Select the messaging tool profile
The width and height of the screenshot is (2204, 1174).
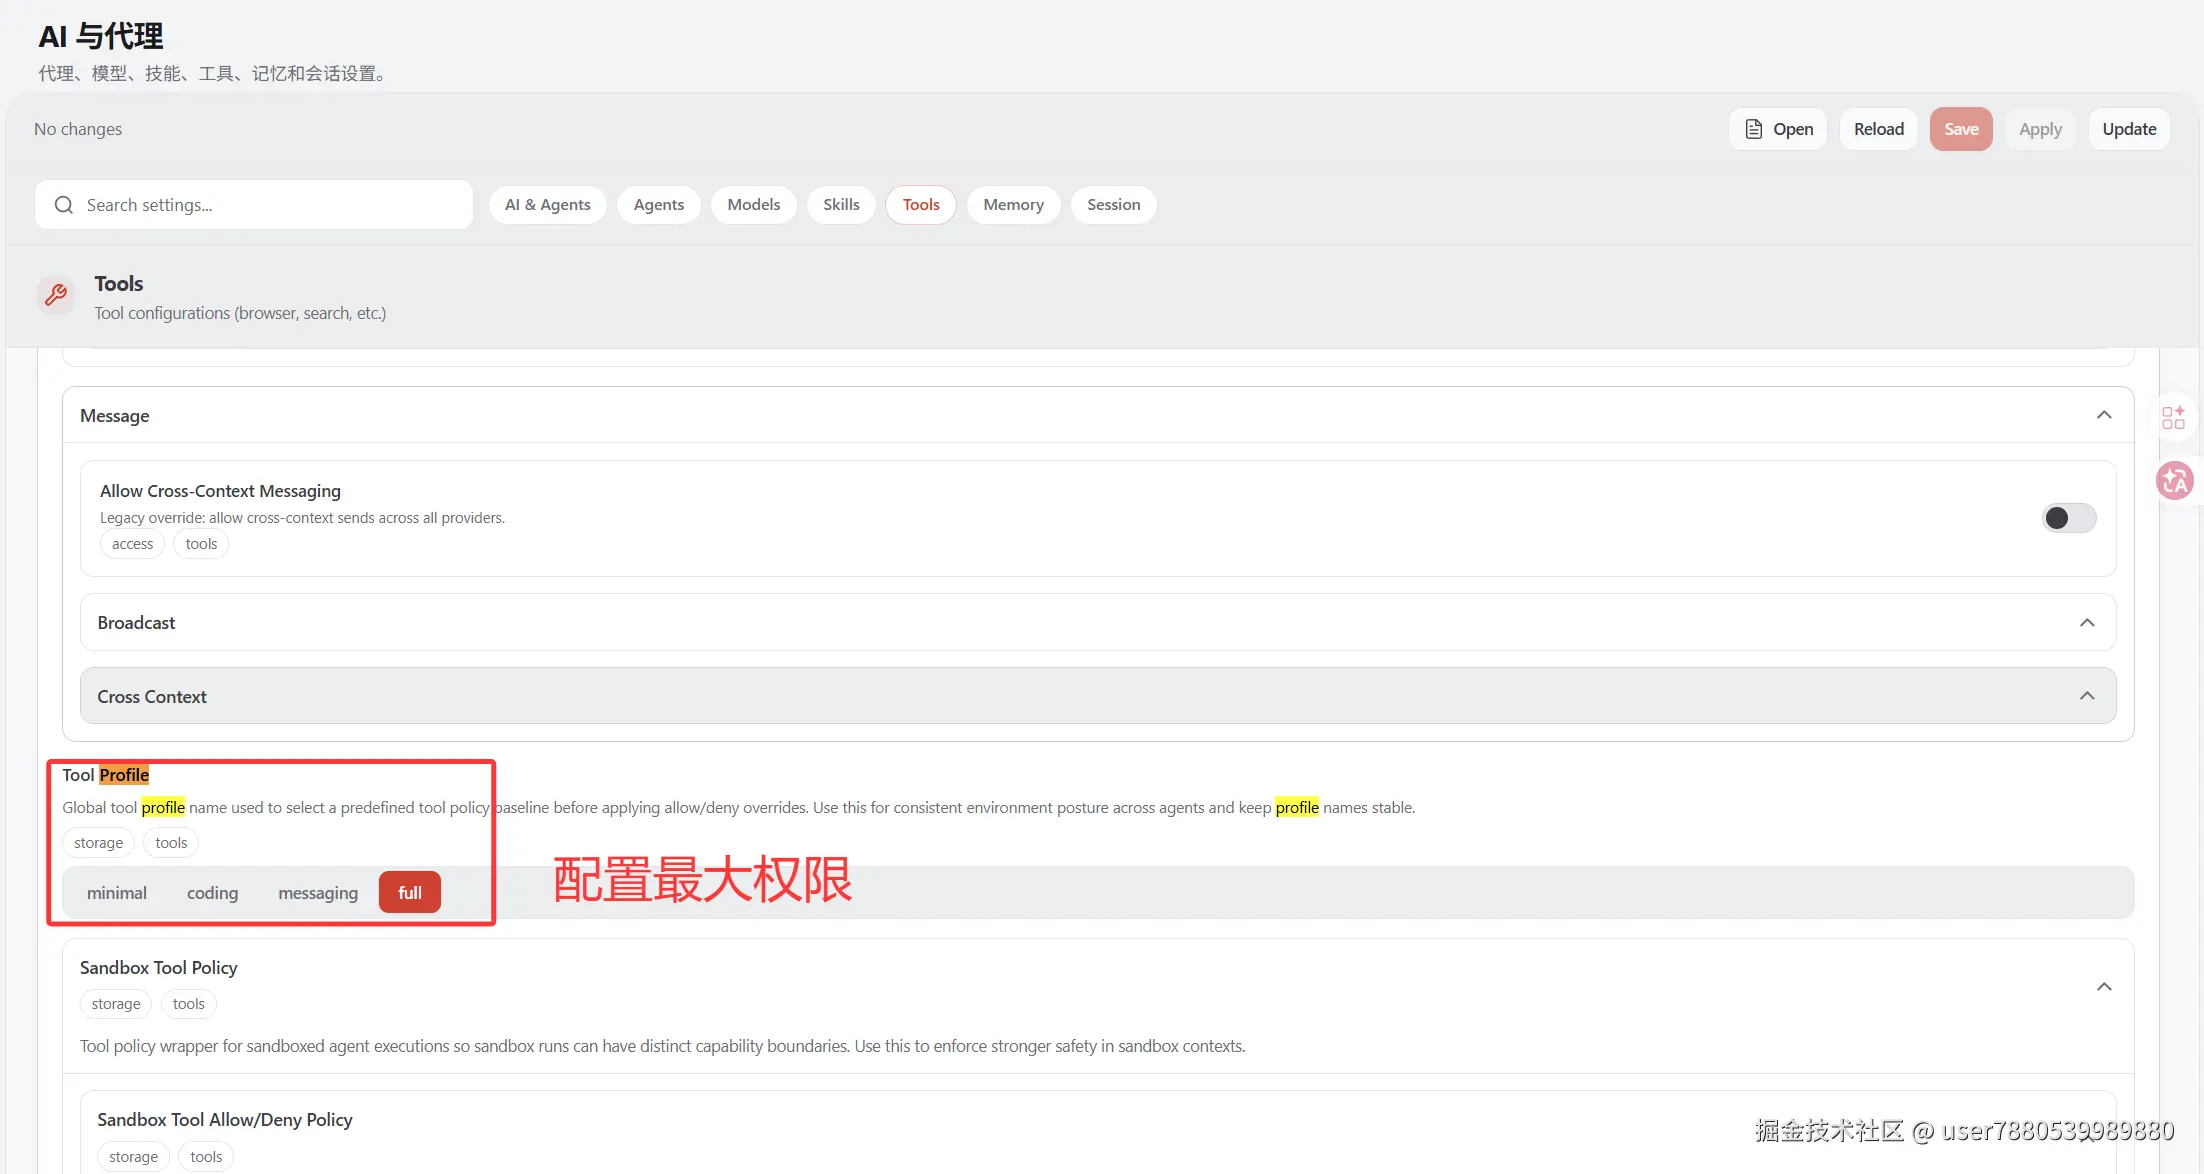pos(318,893)
